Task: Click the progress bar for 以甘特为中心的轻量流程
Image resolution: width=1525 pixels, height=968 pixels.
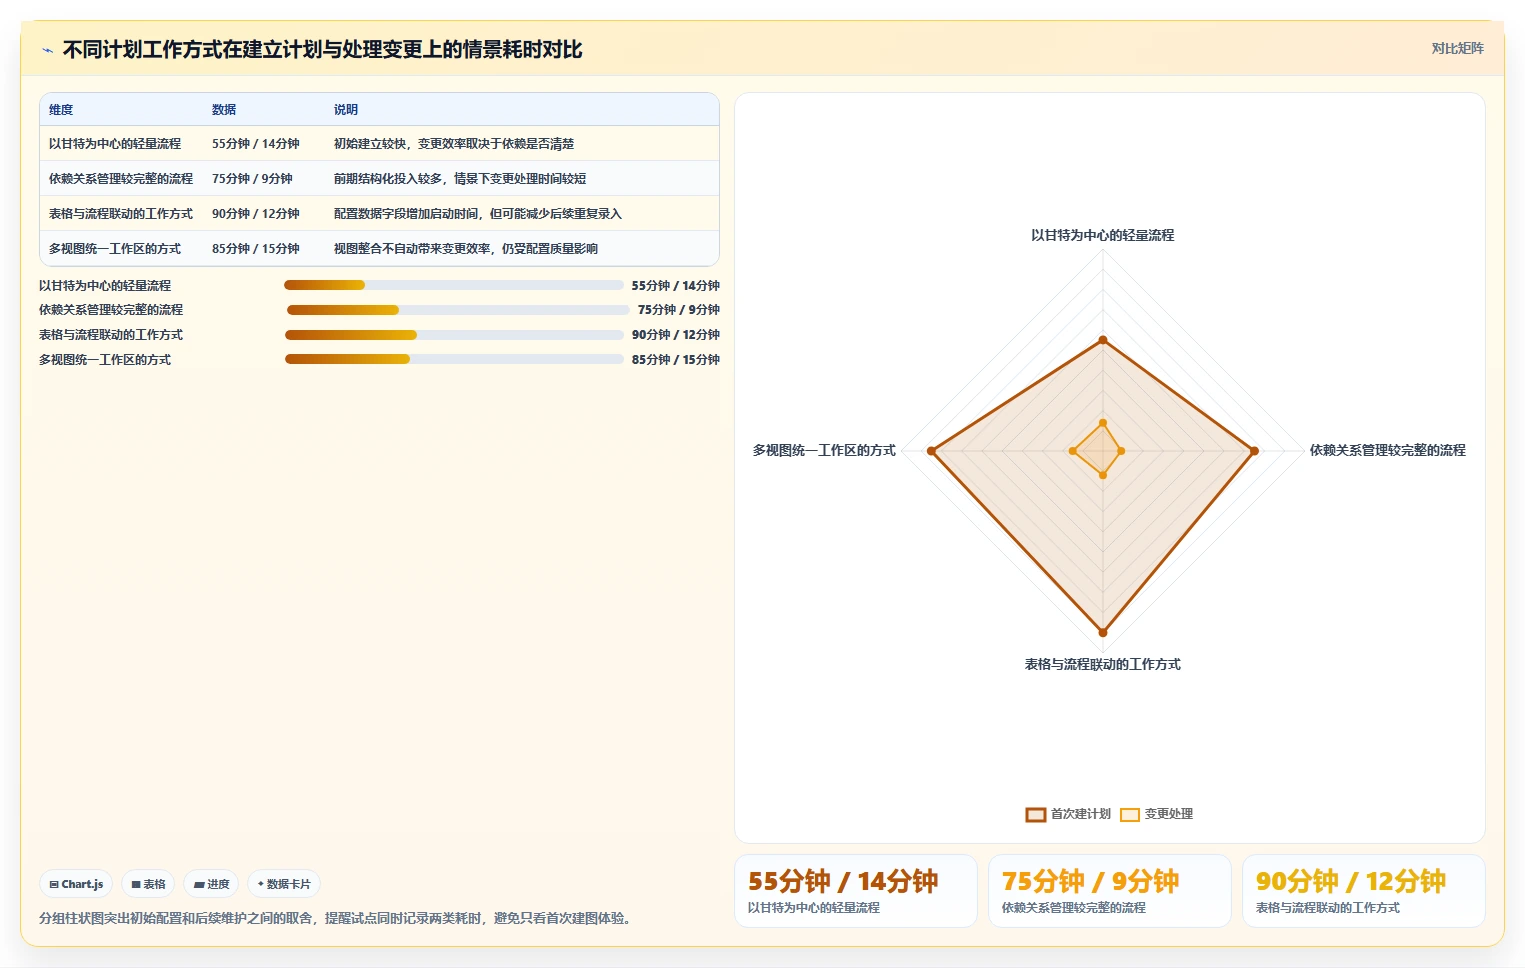Action: (x=454, y=285)
